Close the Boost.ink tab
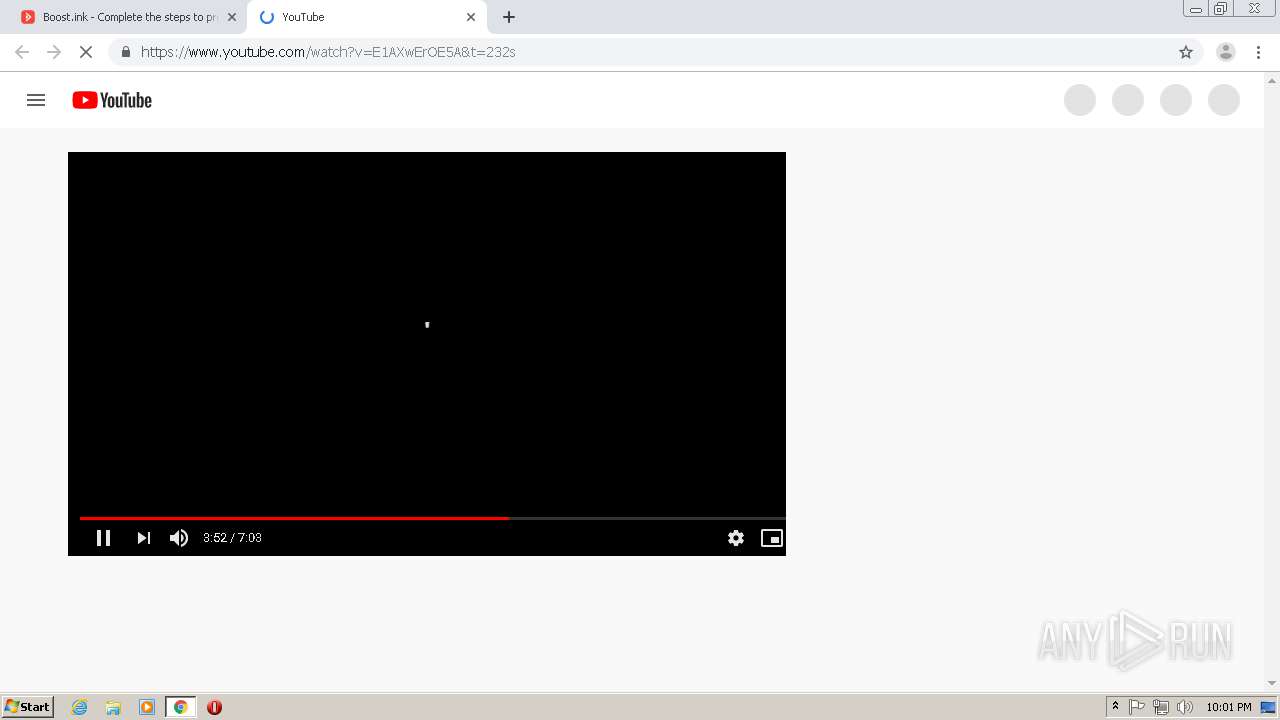Image resolution: width=1280 pixels, height=720 pixels. (x=232, y=17)
